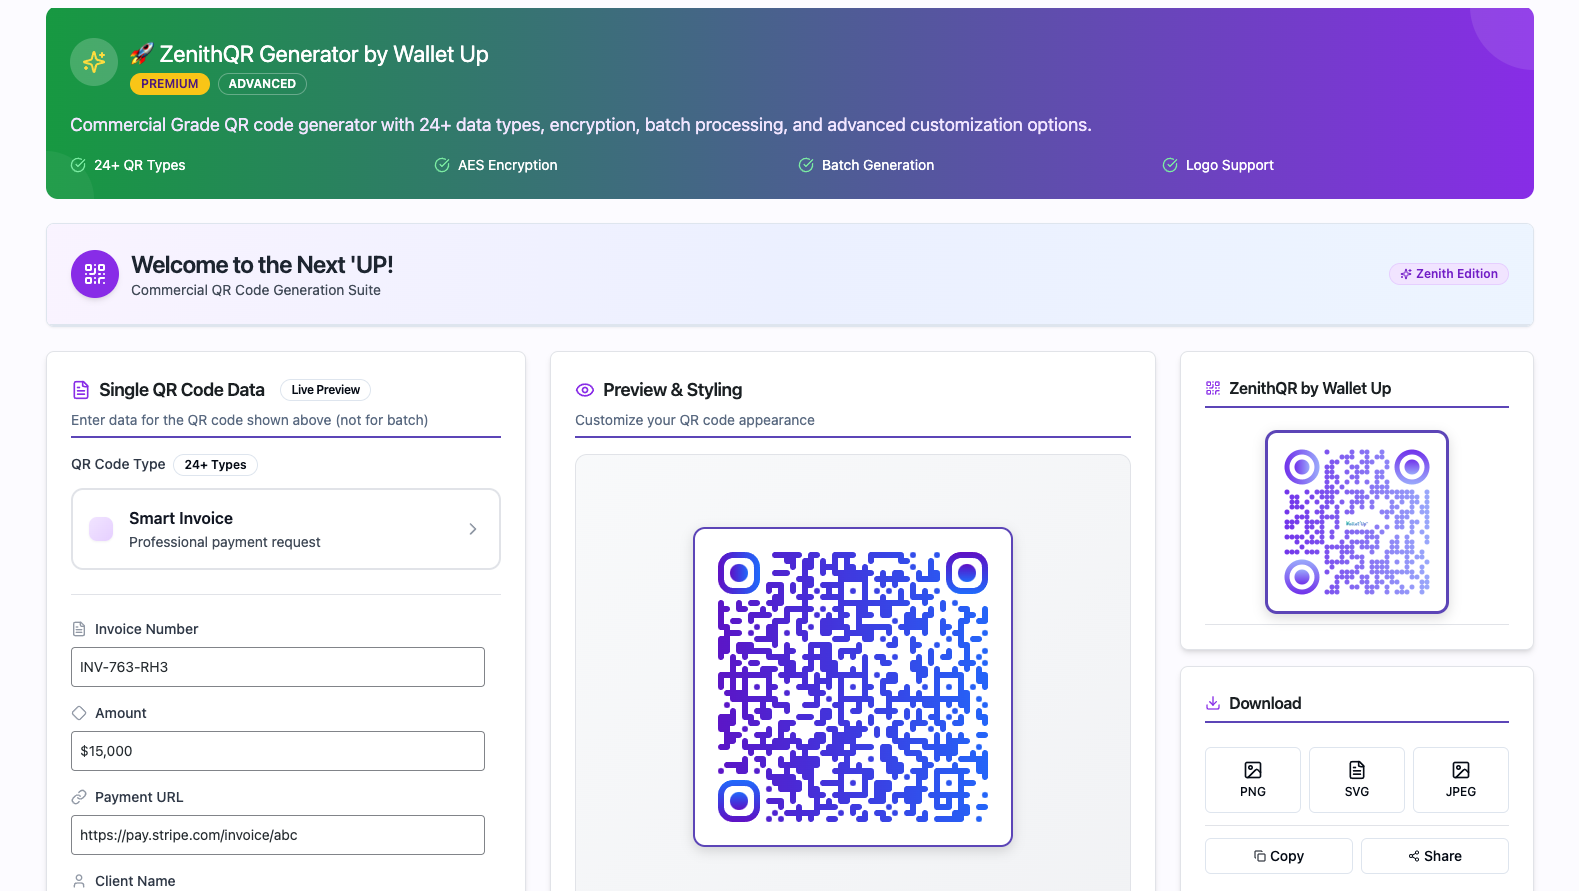This screenshot has width=1579, height=891.
Task: Click the Payment URL input field
Action: 278,835
